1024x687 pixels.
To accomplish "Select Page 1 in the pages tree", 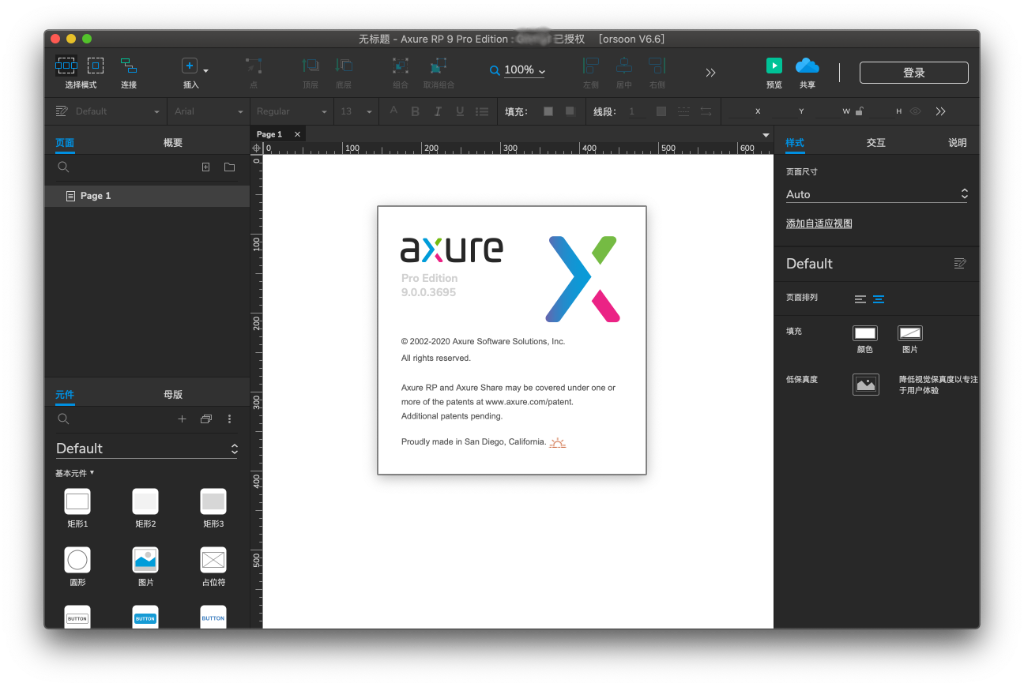I will point(147,196).
